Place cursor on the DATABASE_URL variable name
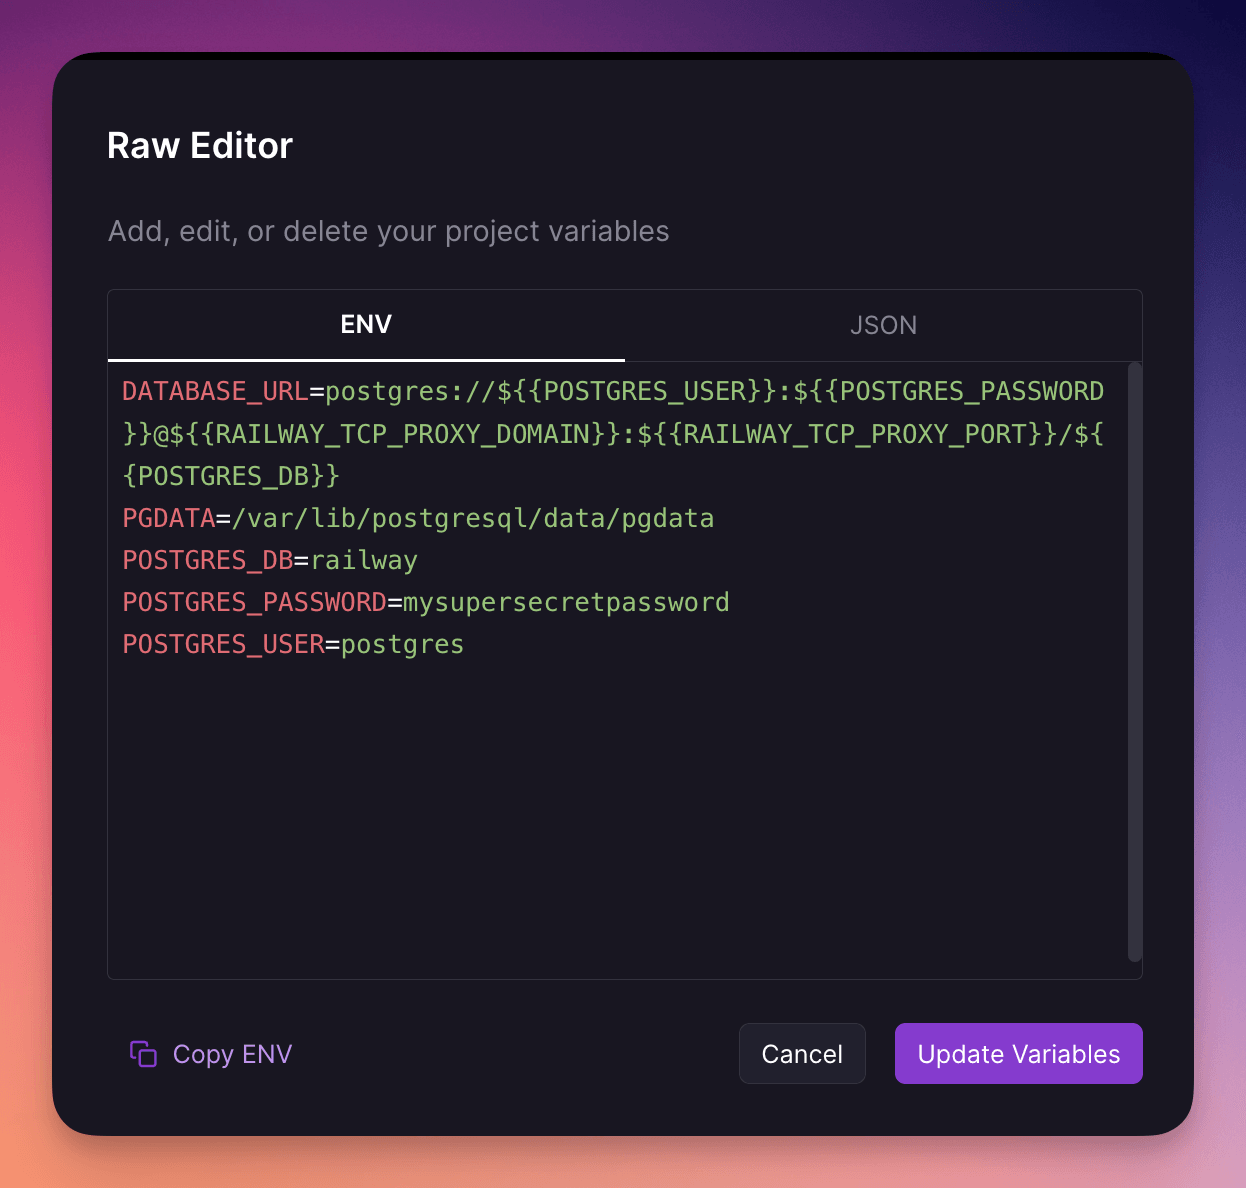Screen dimensions: 1246x1188 214,391
